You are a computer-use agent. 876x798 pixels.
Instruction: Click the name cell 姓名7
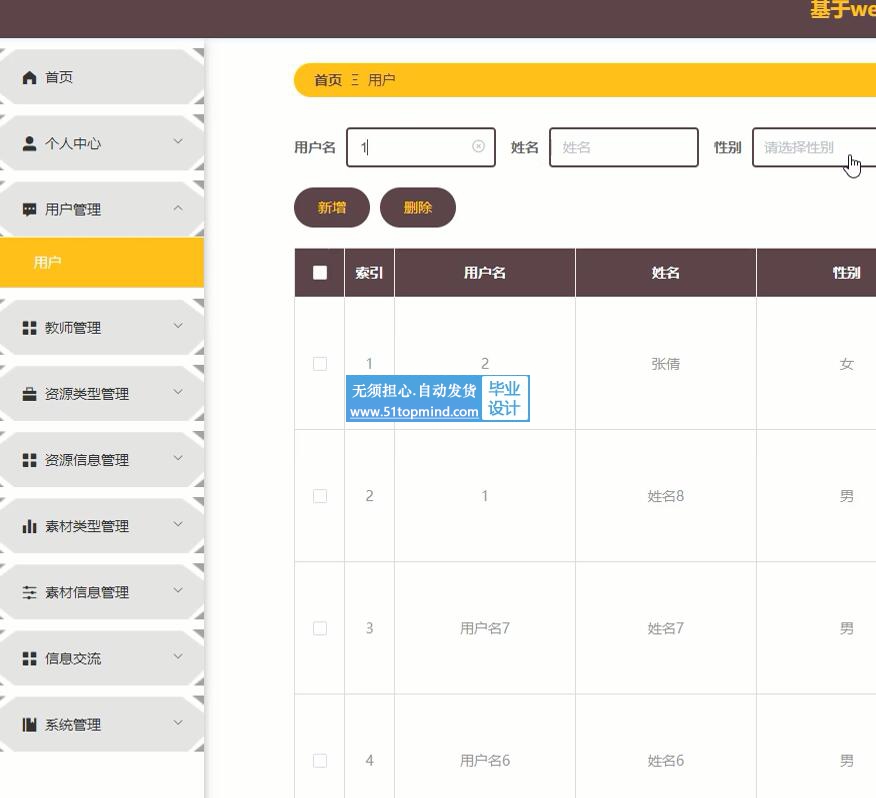665,629
